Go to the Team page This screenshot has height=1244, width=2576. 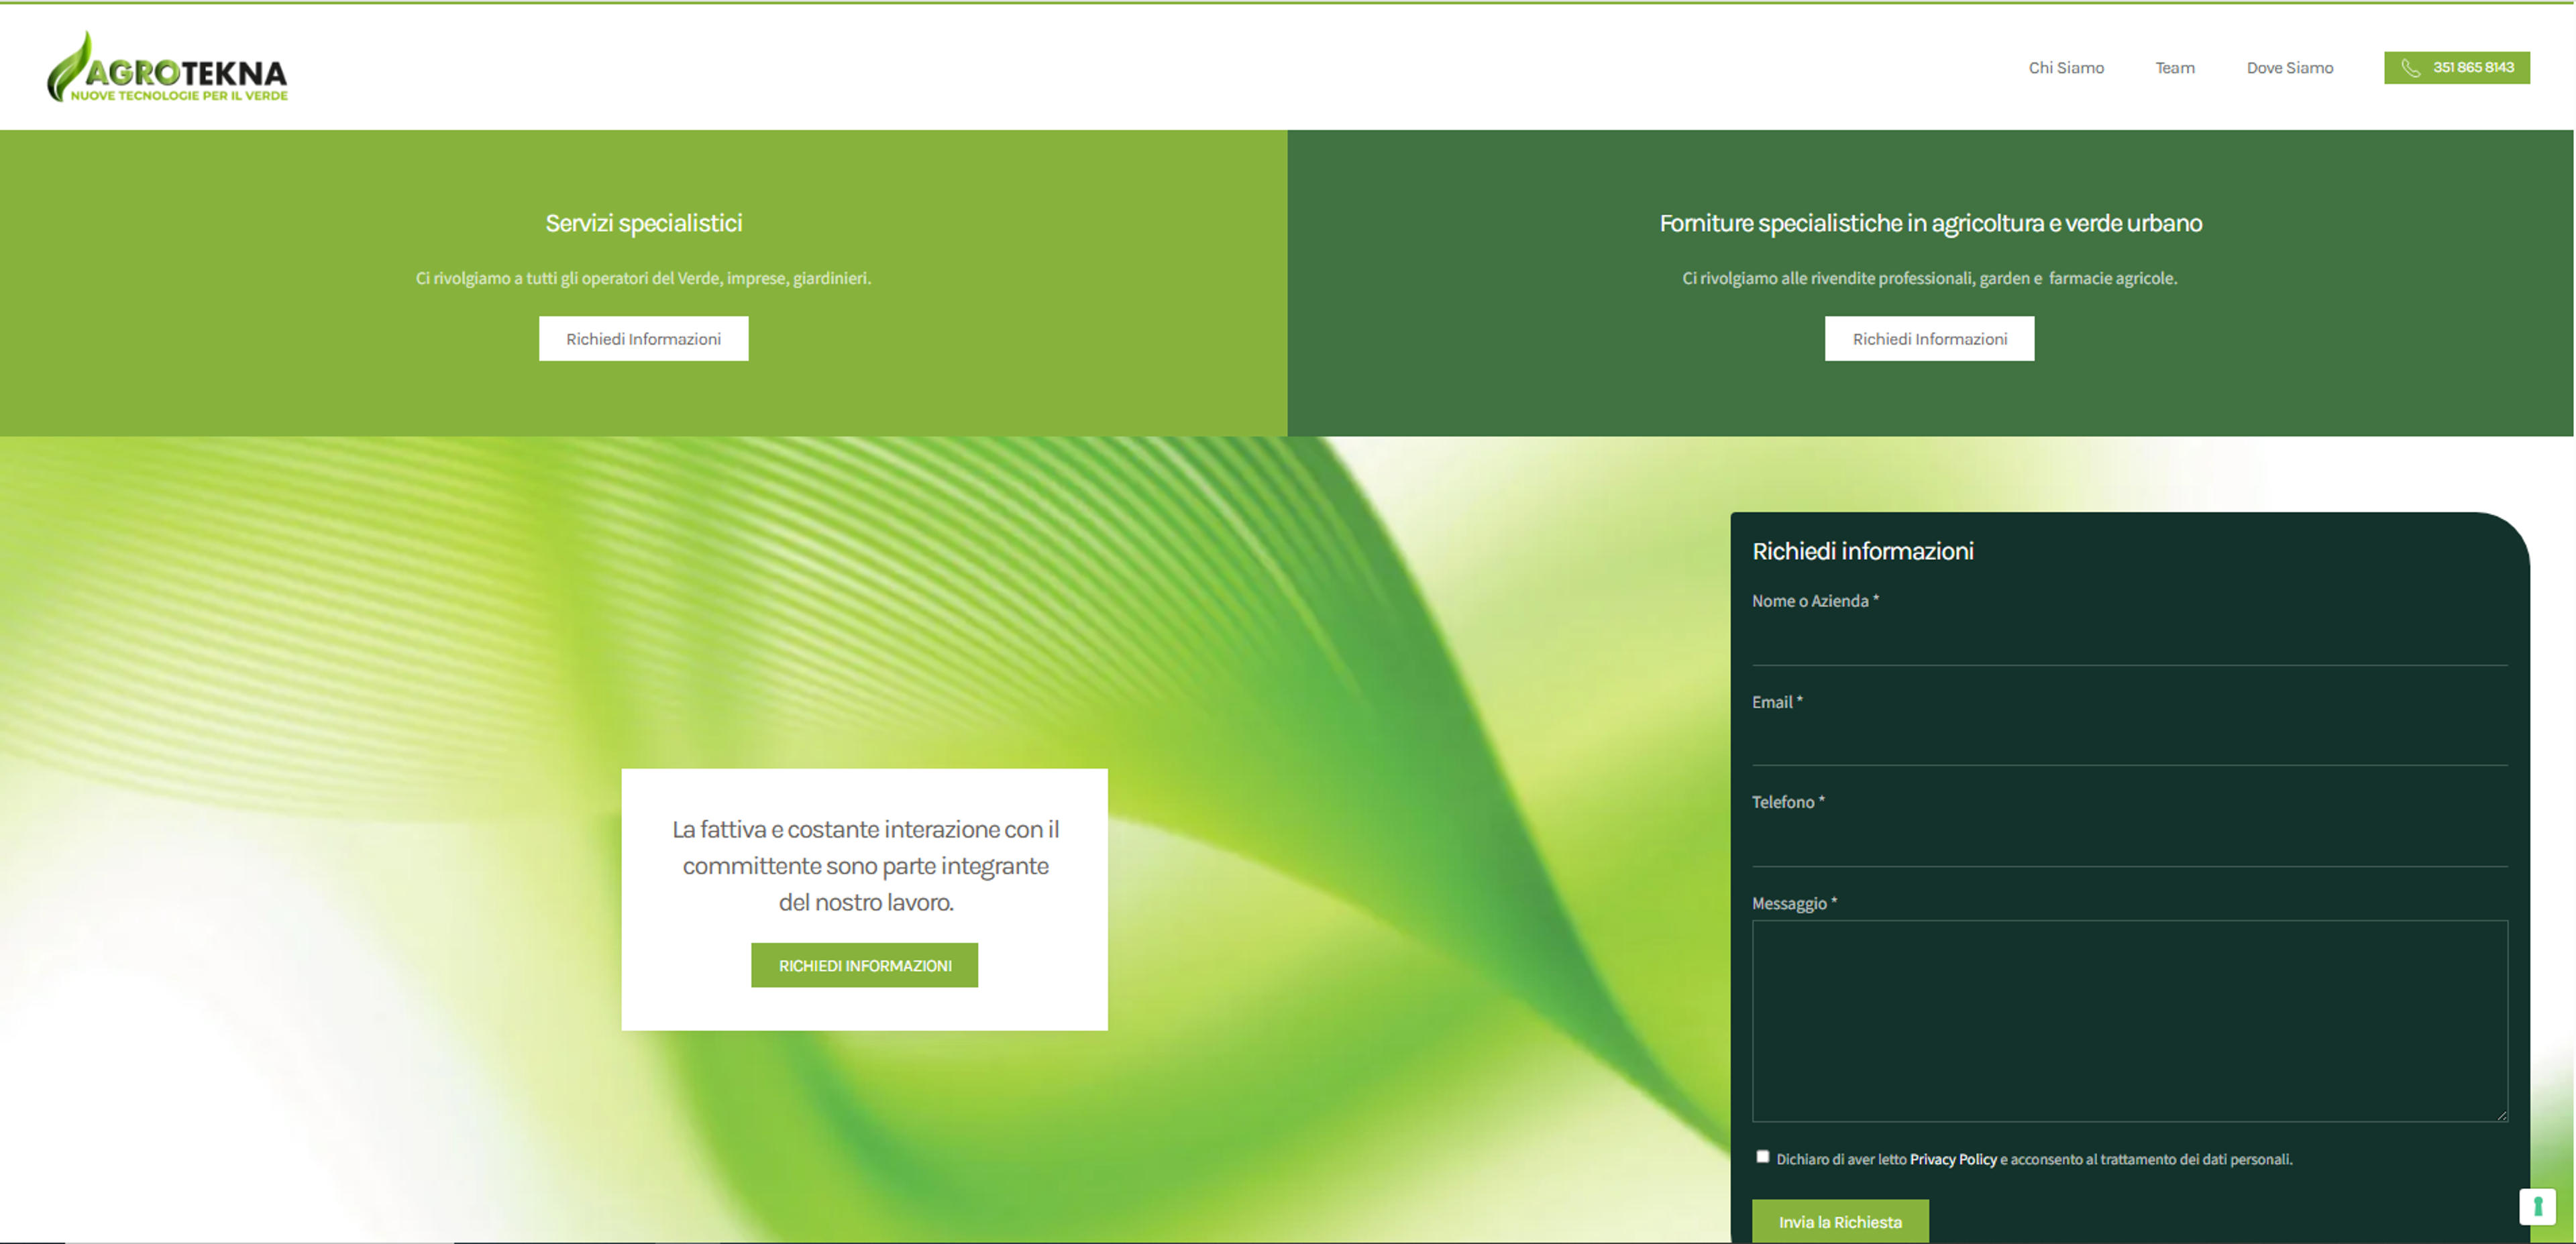pyautogui.click(x=2175, y=68)
